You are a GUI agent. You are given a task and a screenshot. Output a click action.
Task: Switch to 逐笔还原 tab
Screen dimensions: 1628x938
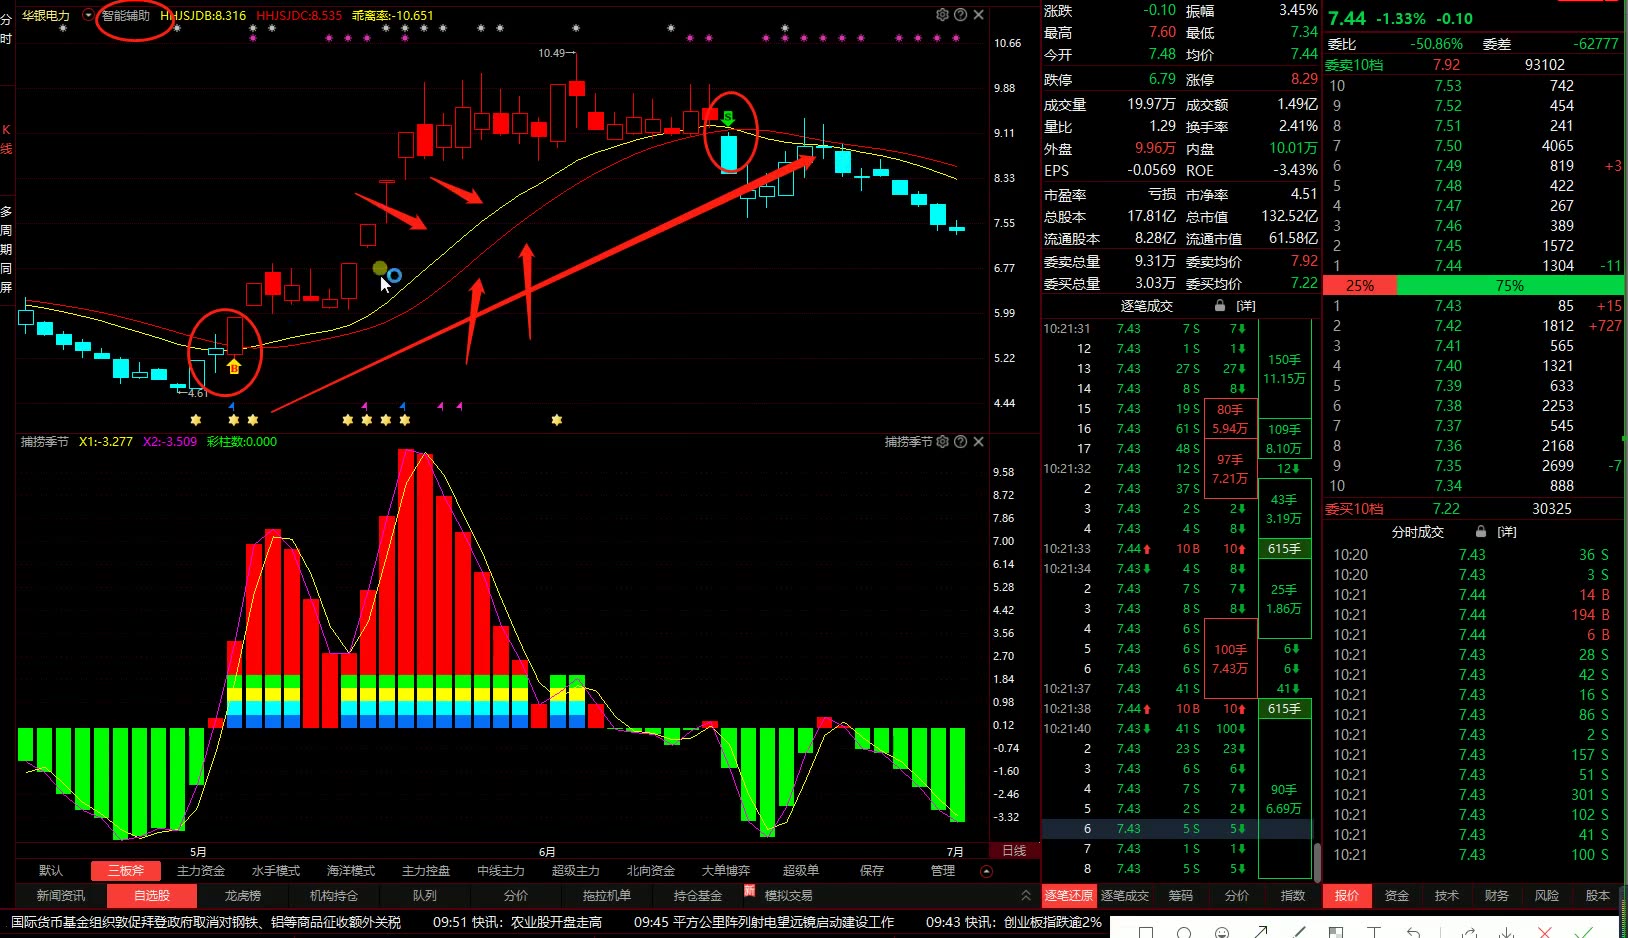tap(1069, 895)
